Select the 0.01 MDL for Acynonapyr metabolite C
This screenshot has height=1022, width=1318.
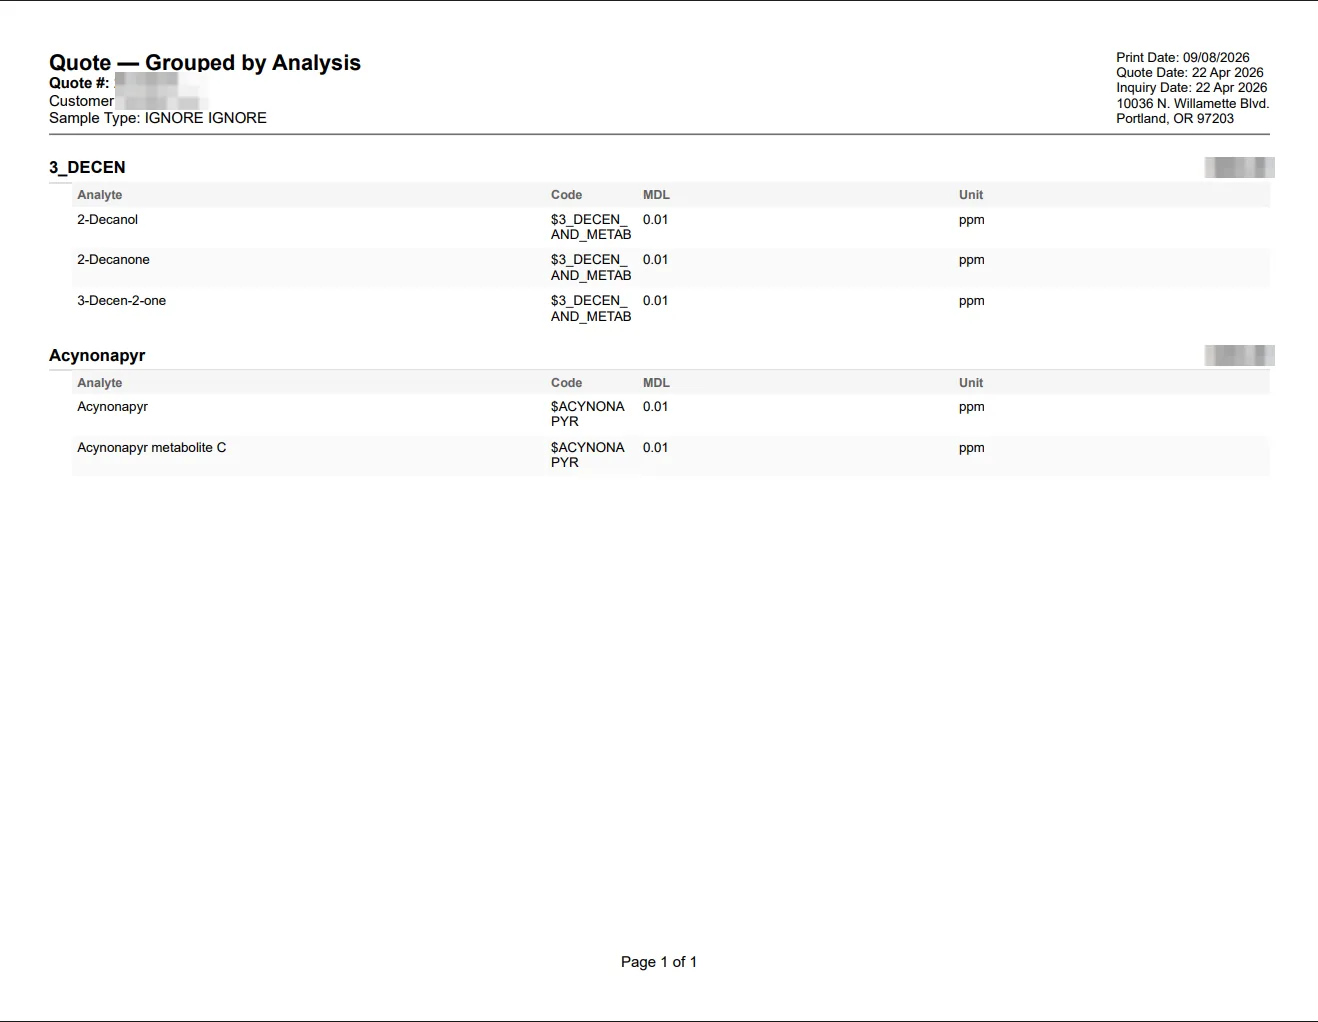pos(655,448)
